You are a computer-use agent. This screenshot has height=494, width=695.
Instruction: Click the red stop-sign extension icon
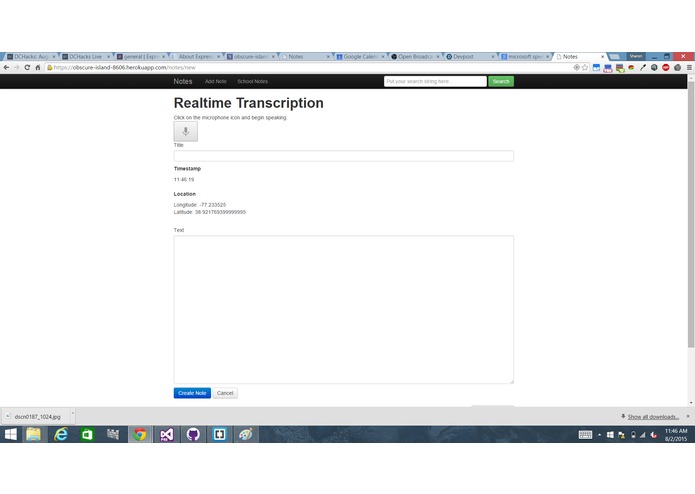[x=666, y=67]
